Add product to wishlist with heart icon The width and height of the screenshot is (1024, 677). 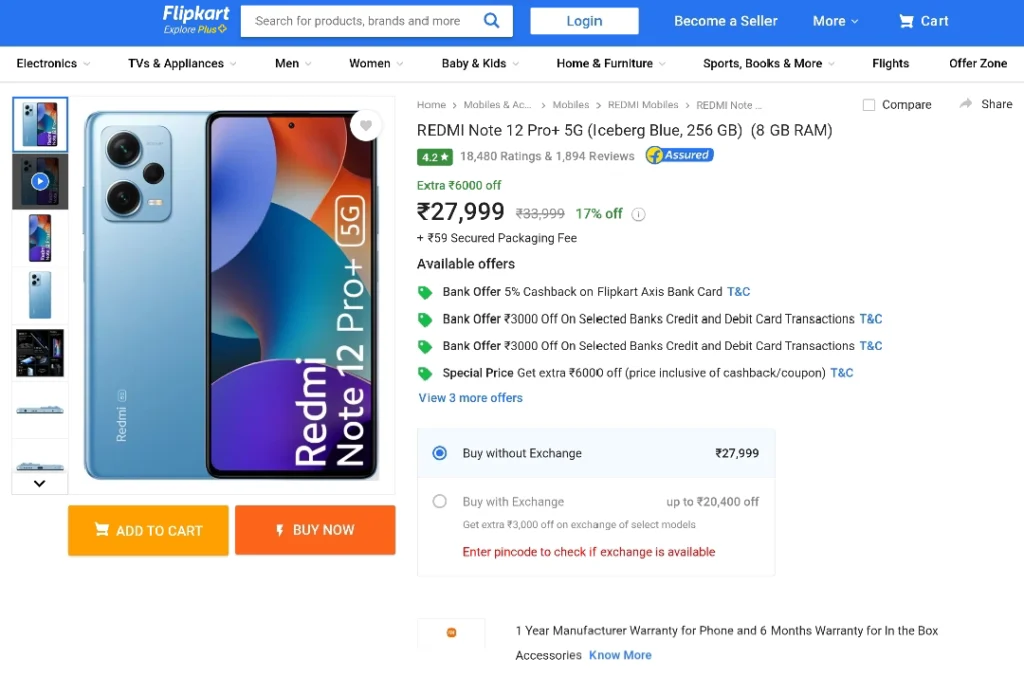(366, 125)
